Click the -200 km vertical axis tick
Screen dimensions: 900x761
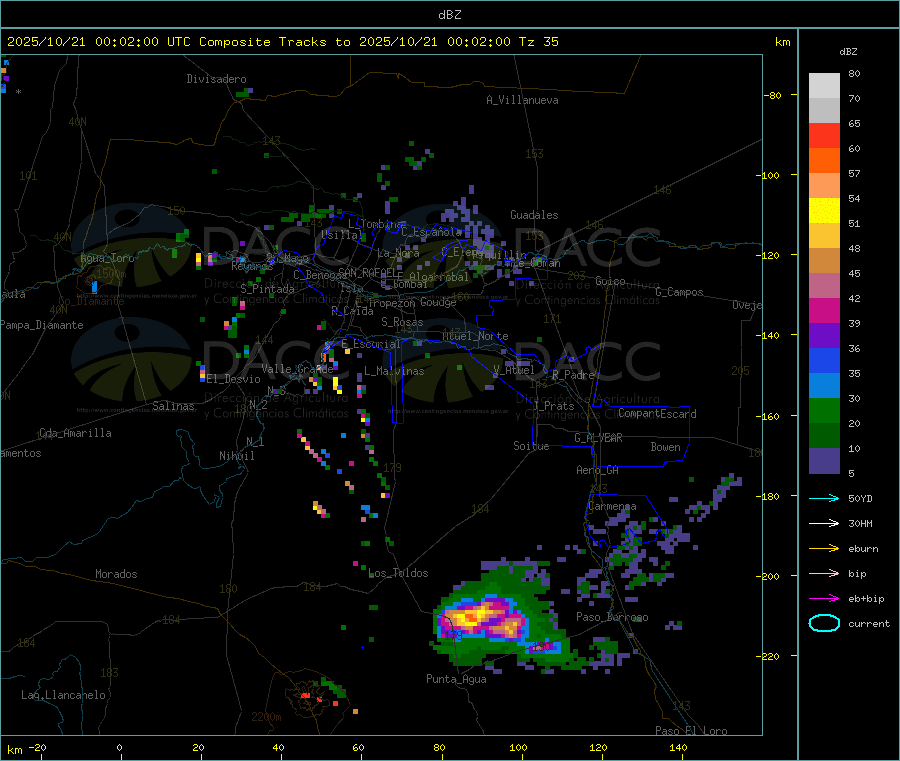click(767, 576)
